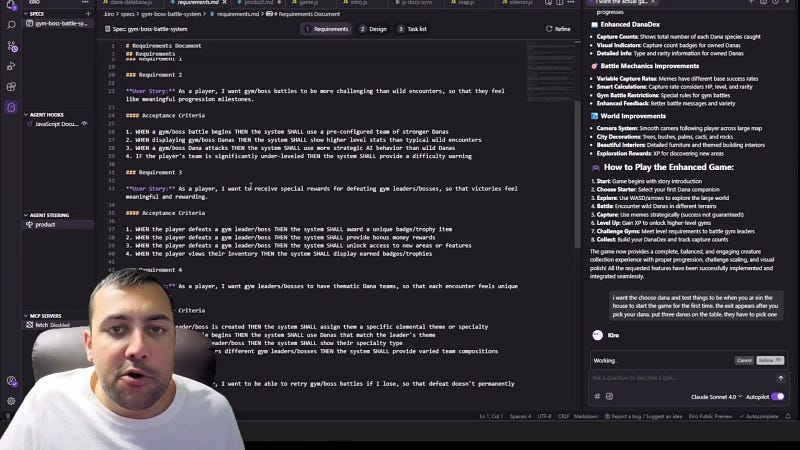Switch to the map.js tab
The image size is (800, 450).
[x=466, y=3]
